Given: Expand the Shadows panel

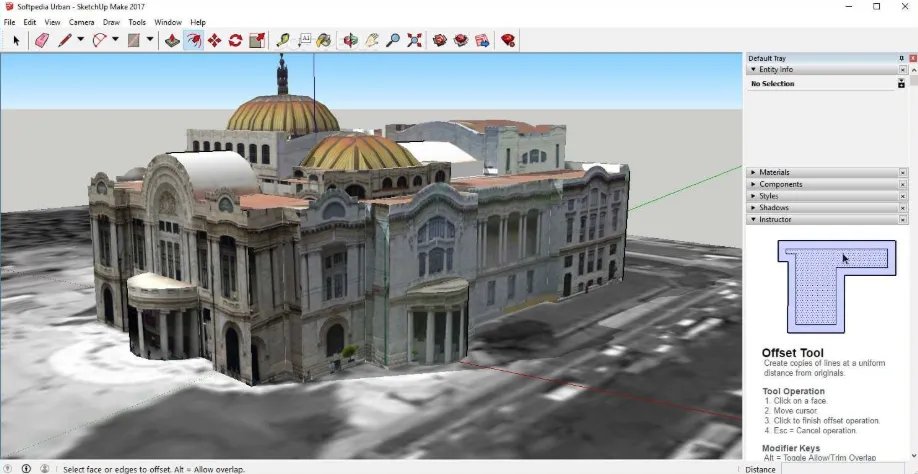Looking at the screenshot, I should tap(753, 208).
